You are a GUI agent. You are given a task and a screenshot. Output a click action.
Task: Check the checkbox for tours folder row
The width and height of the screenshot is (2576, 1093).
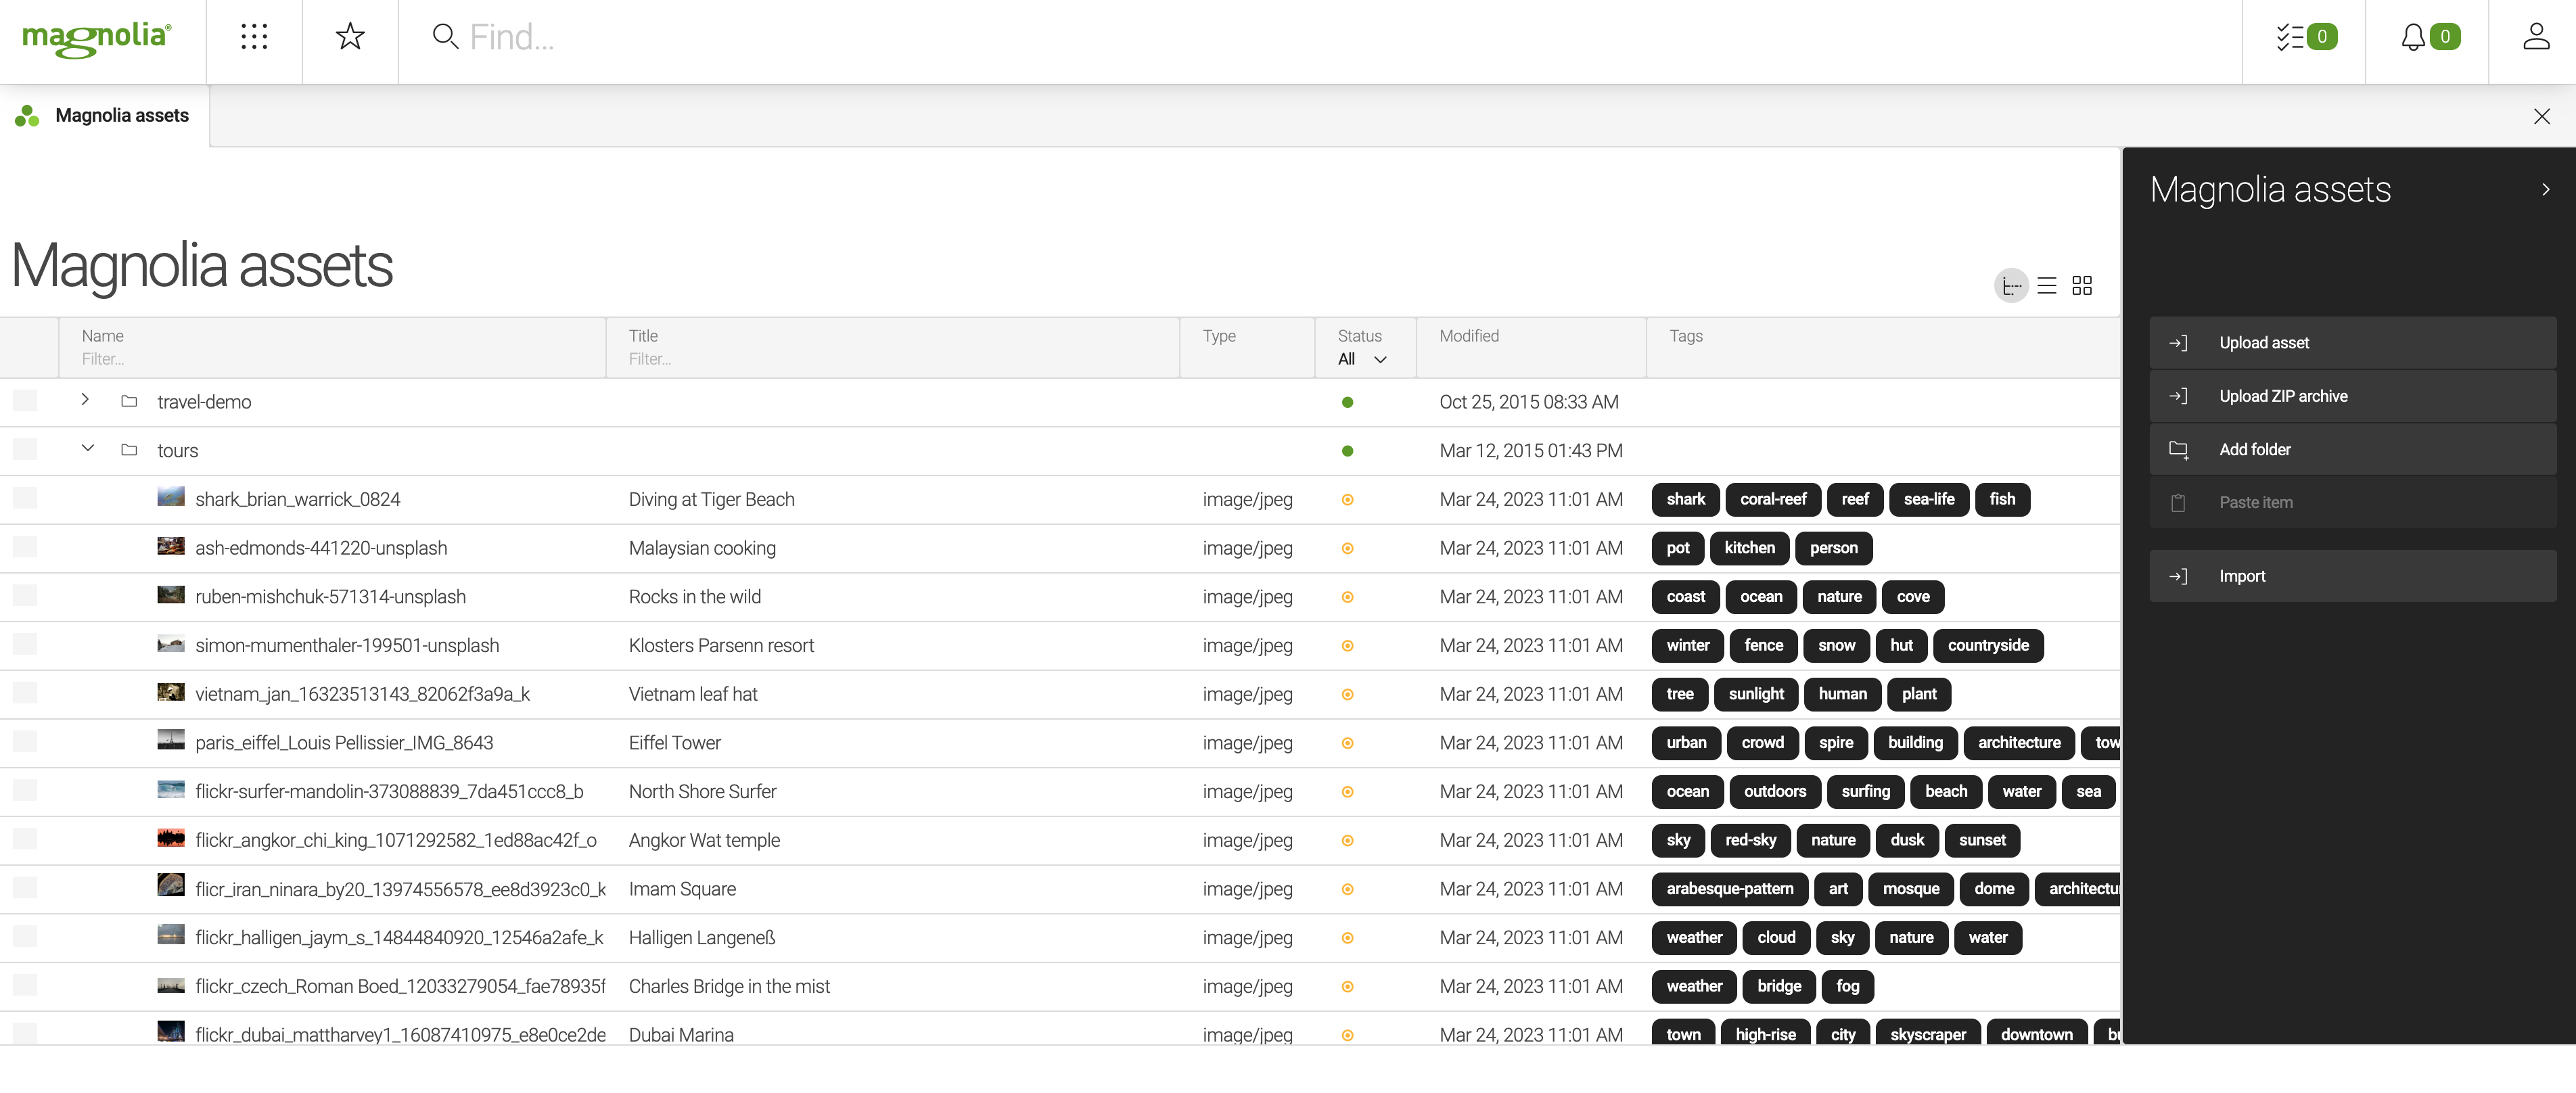pyautogui.click(x=24, y=449)
